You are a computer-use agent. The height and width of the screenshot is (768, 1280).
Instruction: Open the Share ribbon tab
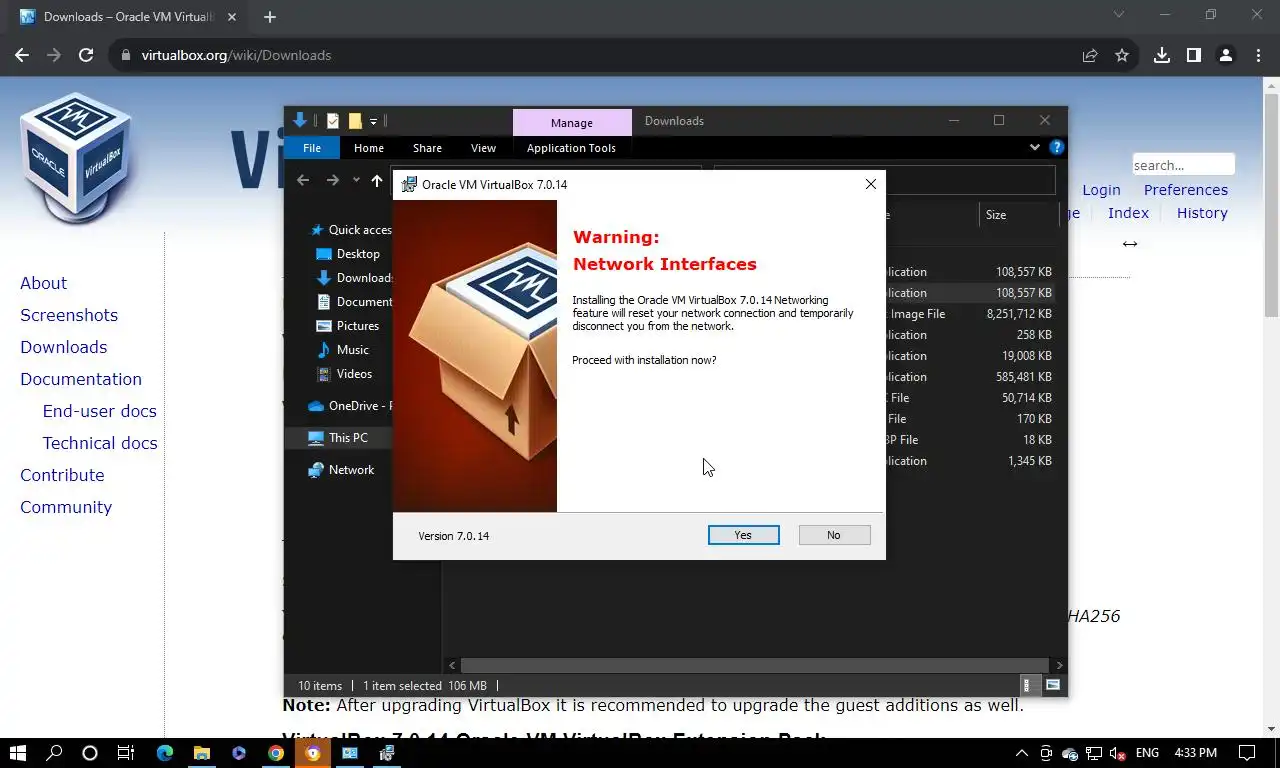click(x=427, y=148)
